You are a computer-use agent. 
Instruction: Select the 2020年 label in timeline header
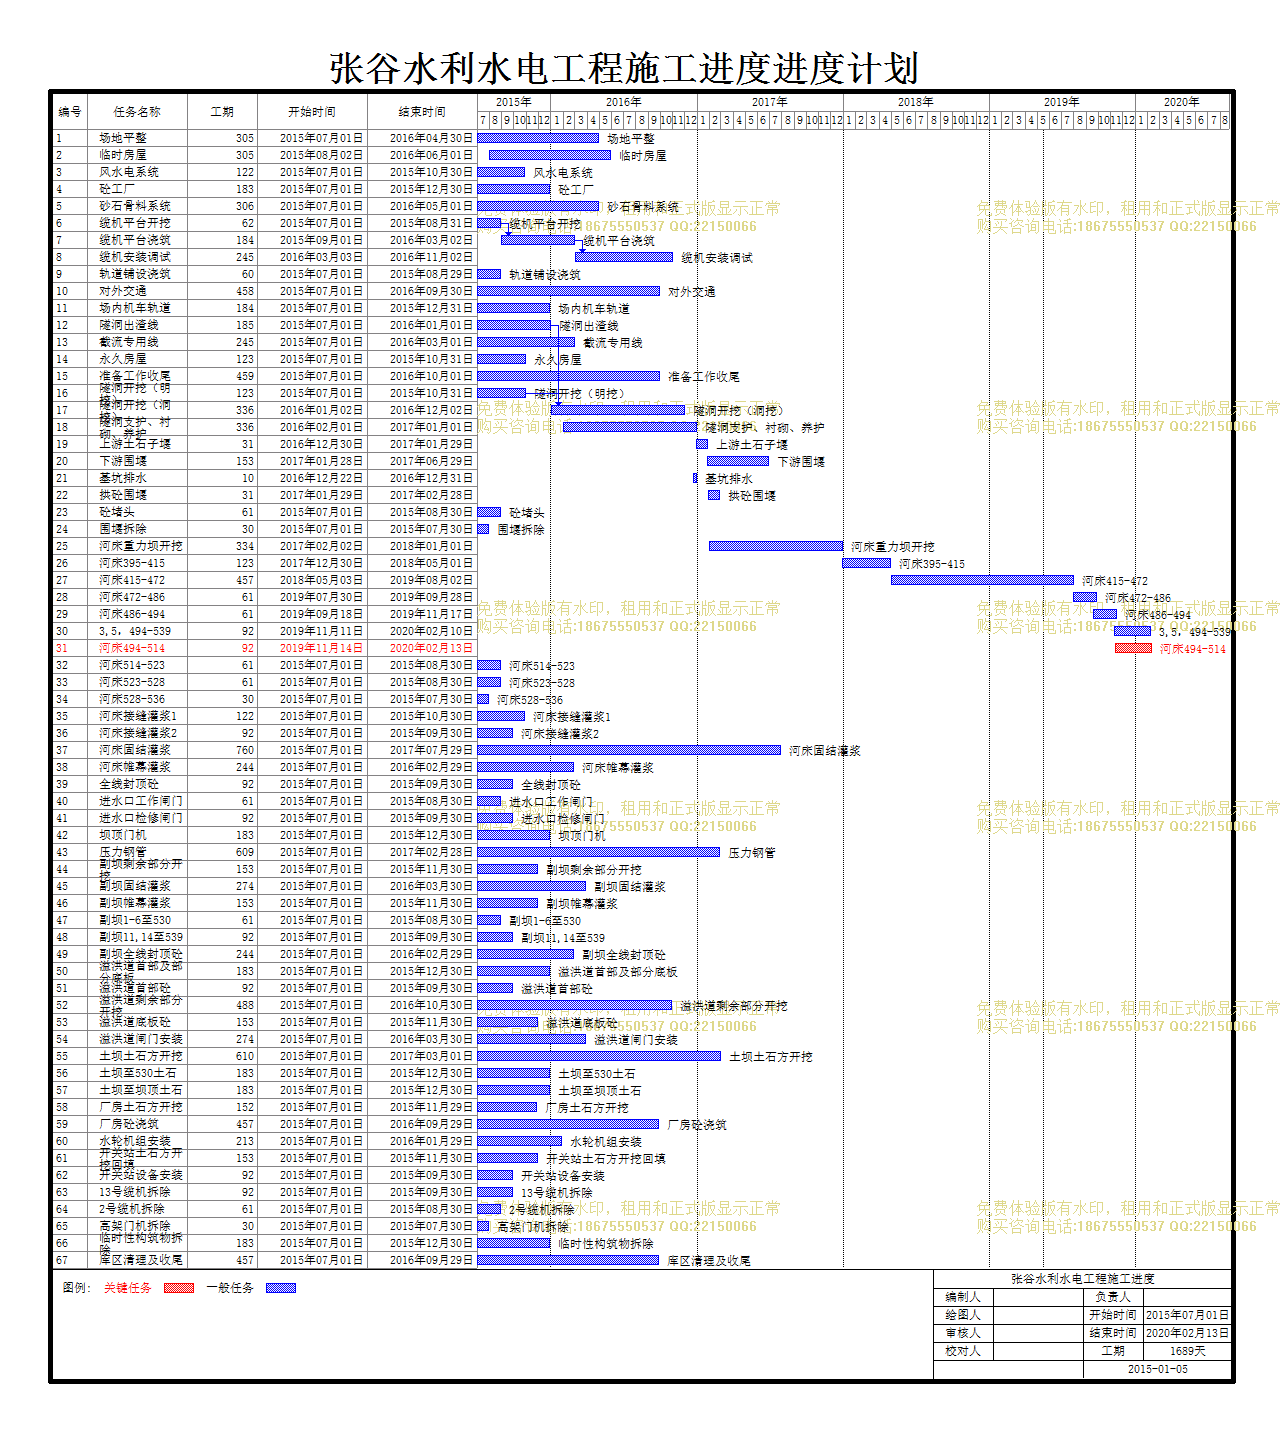tap(1182, 102)
